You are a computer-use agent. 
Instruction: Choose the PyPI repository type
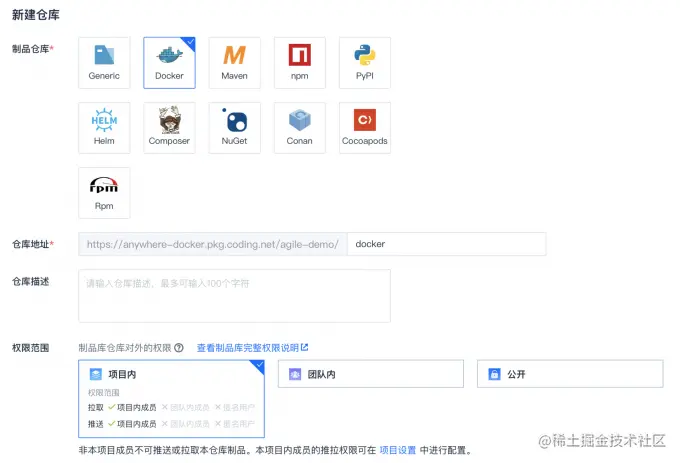click(x=365, y=63)
